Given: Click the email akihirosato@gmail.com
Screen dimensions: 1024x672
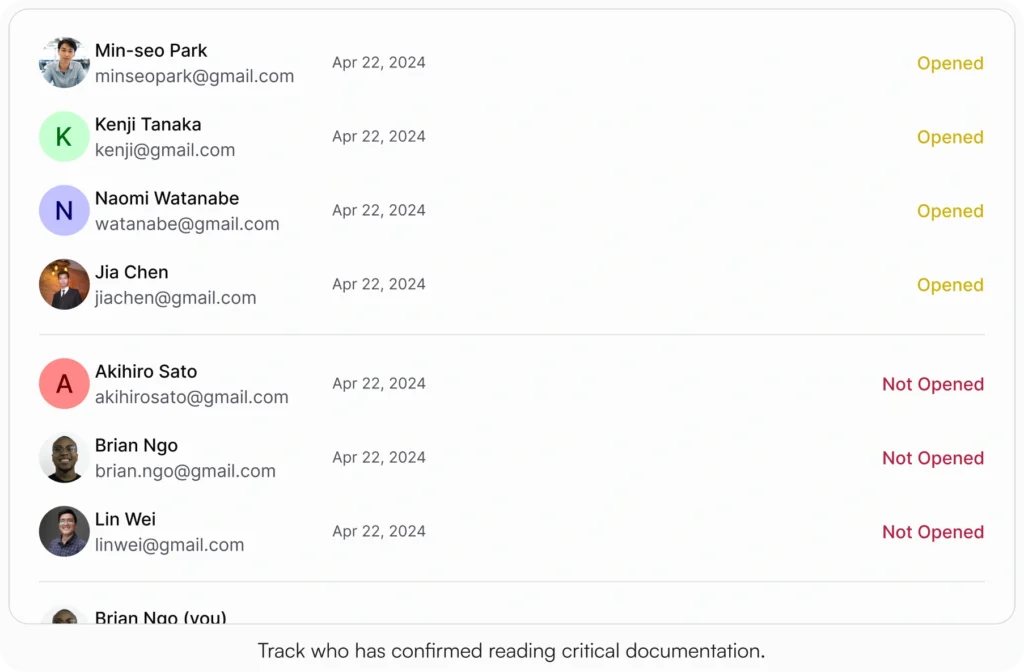Looking at the screenshot, I should [192, 397].
